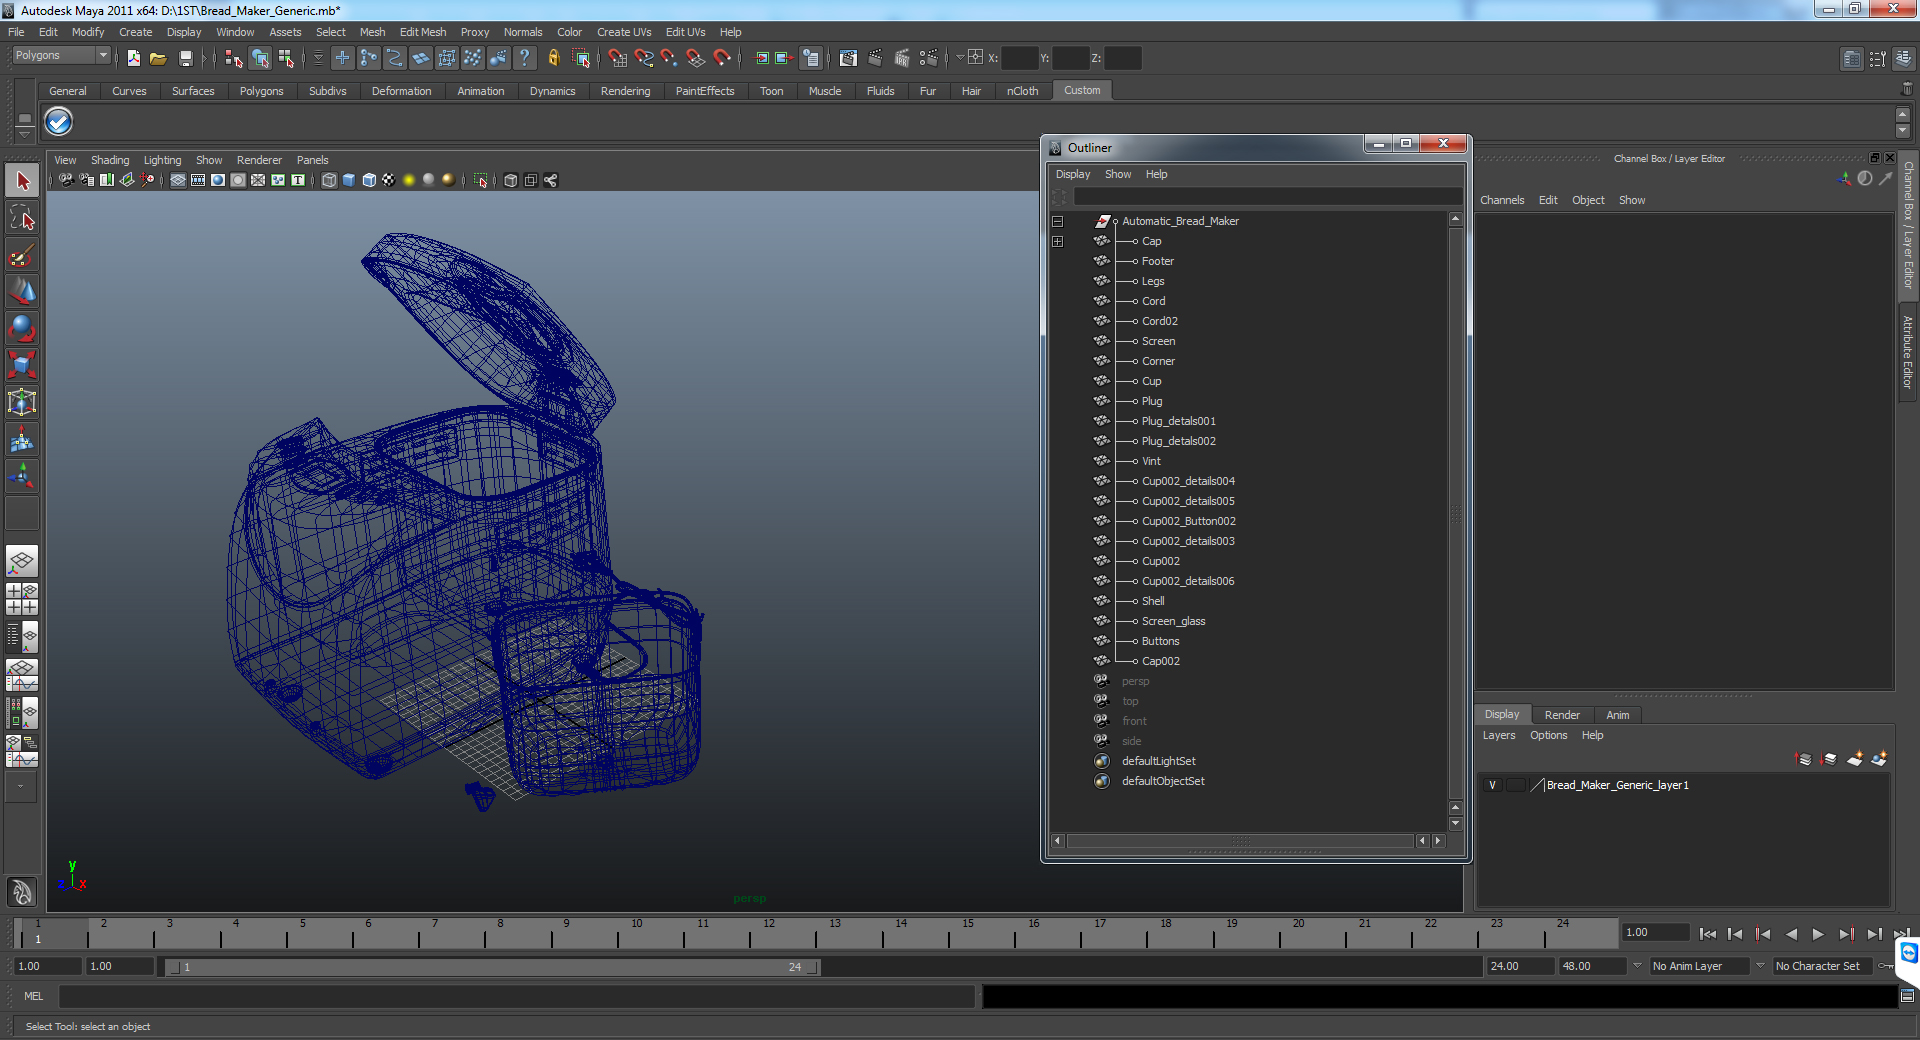Click the New Scene icon

[133, 58]
